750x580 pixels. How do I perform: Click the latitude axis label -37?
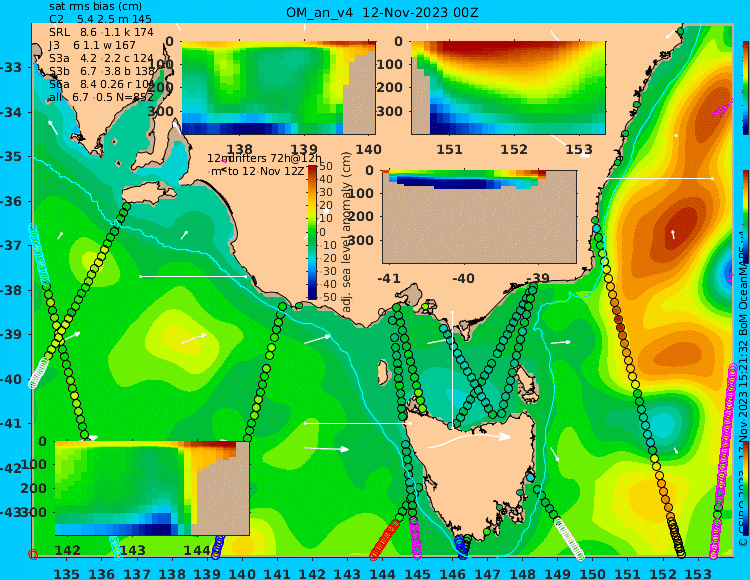tap(11, 245)
